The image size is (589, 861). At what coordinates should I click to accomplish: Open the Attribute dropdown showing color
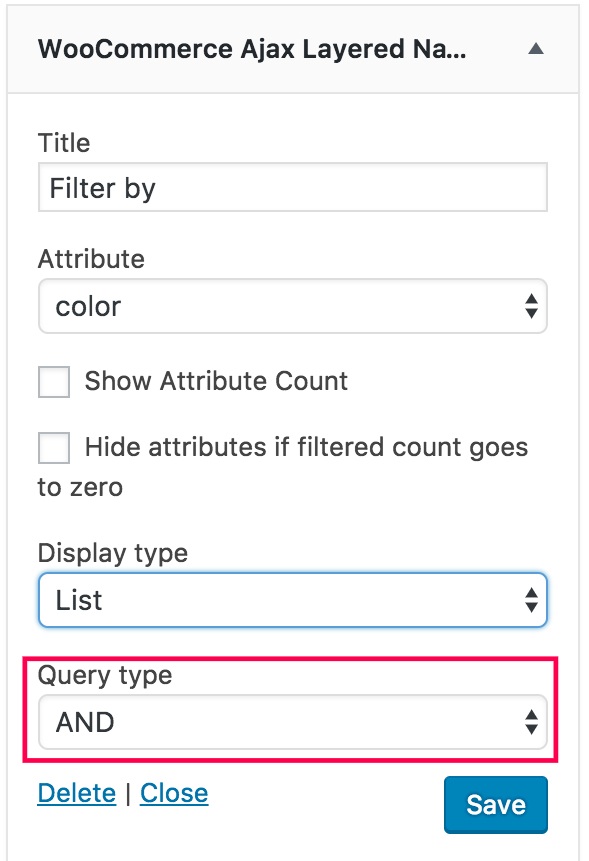293,306
